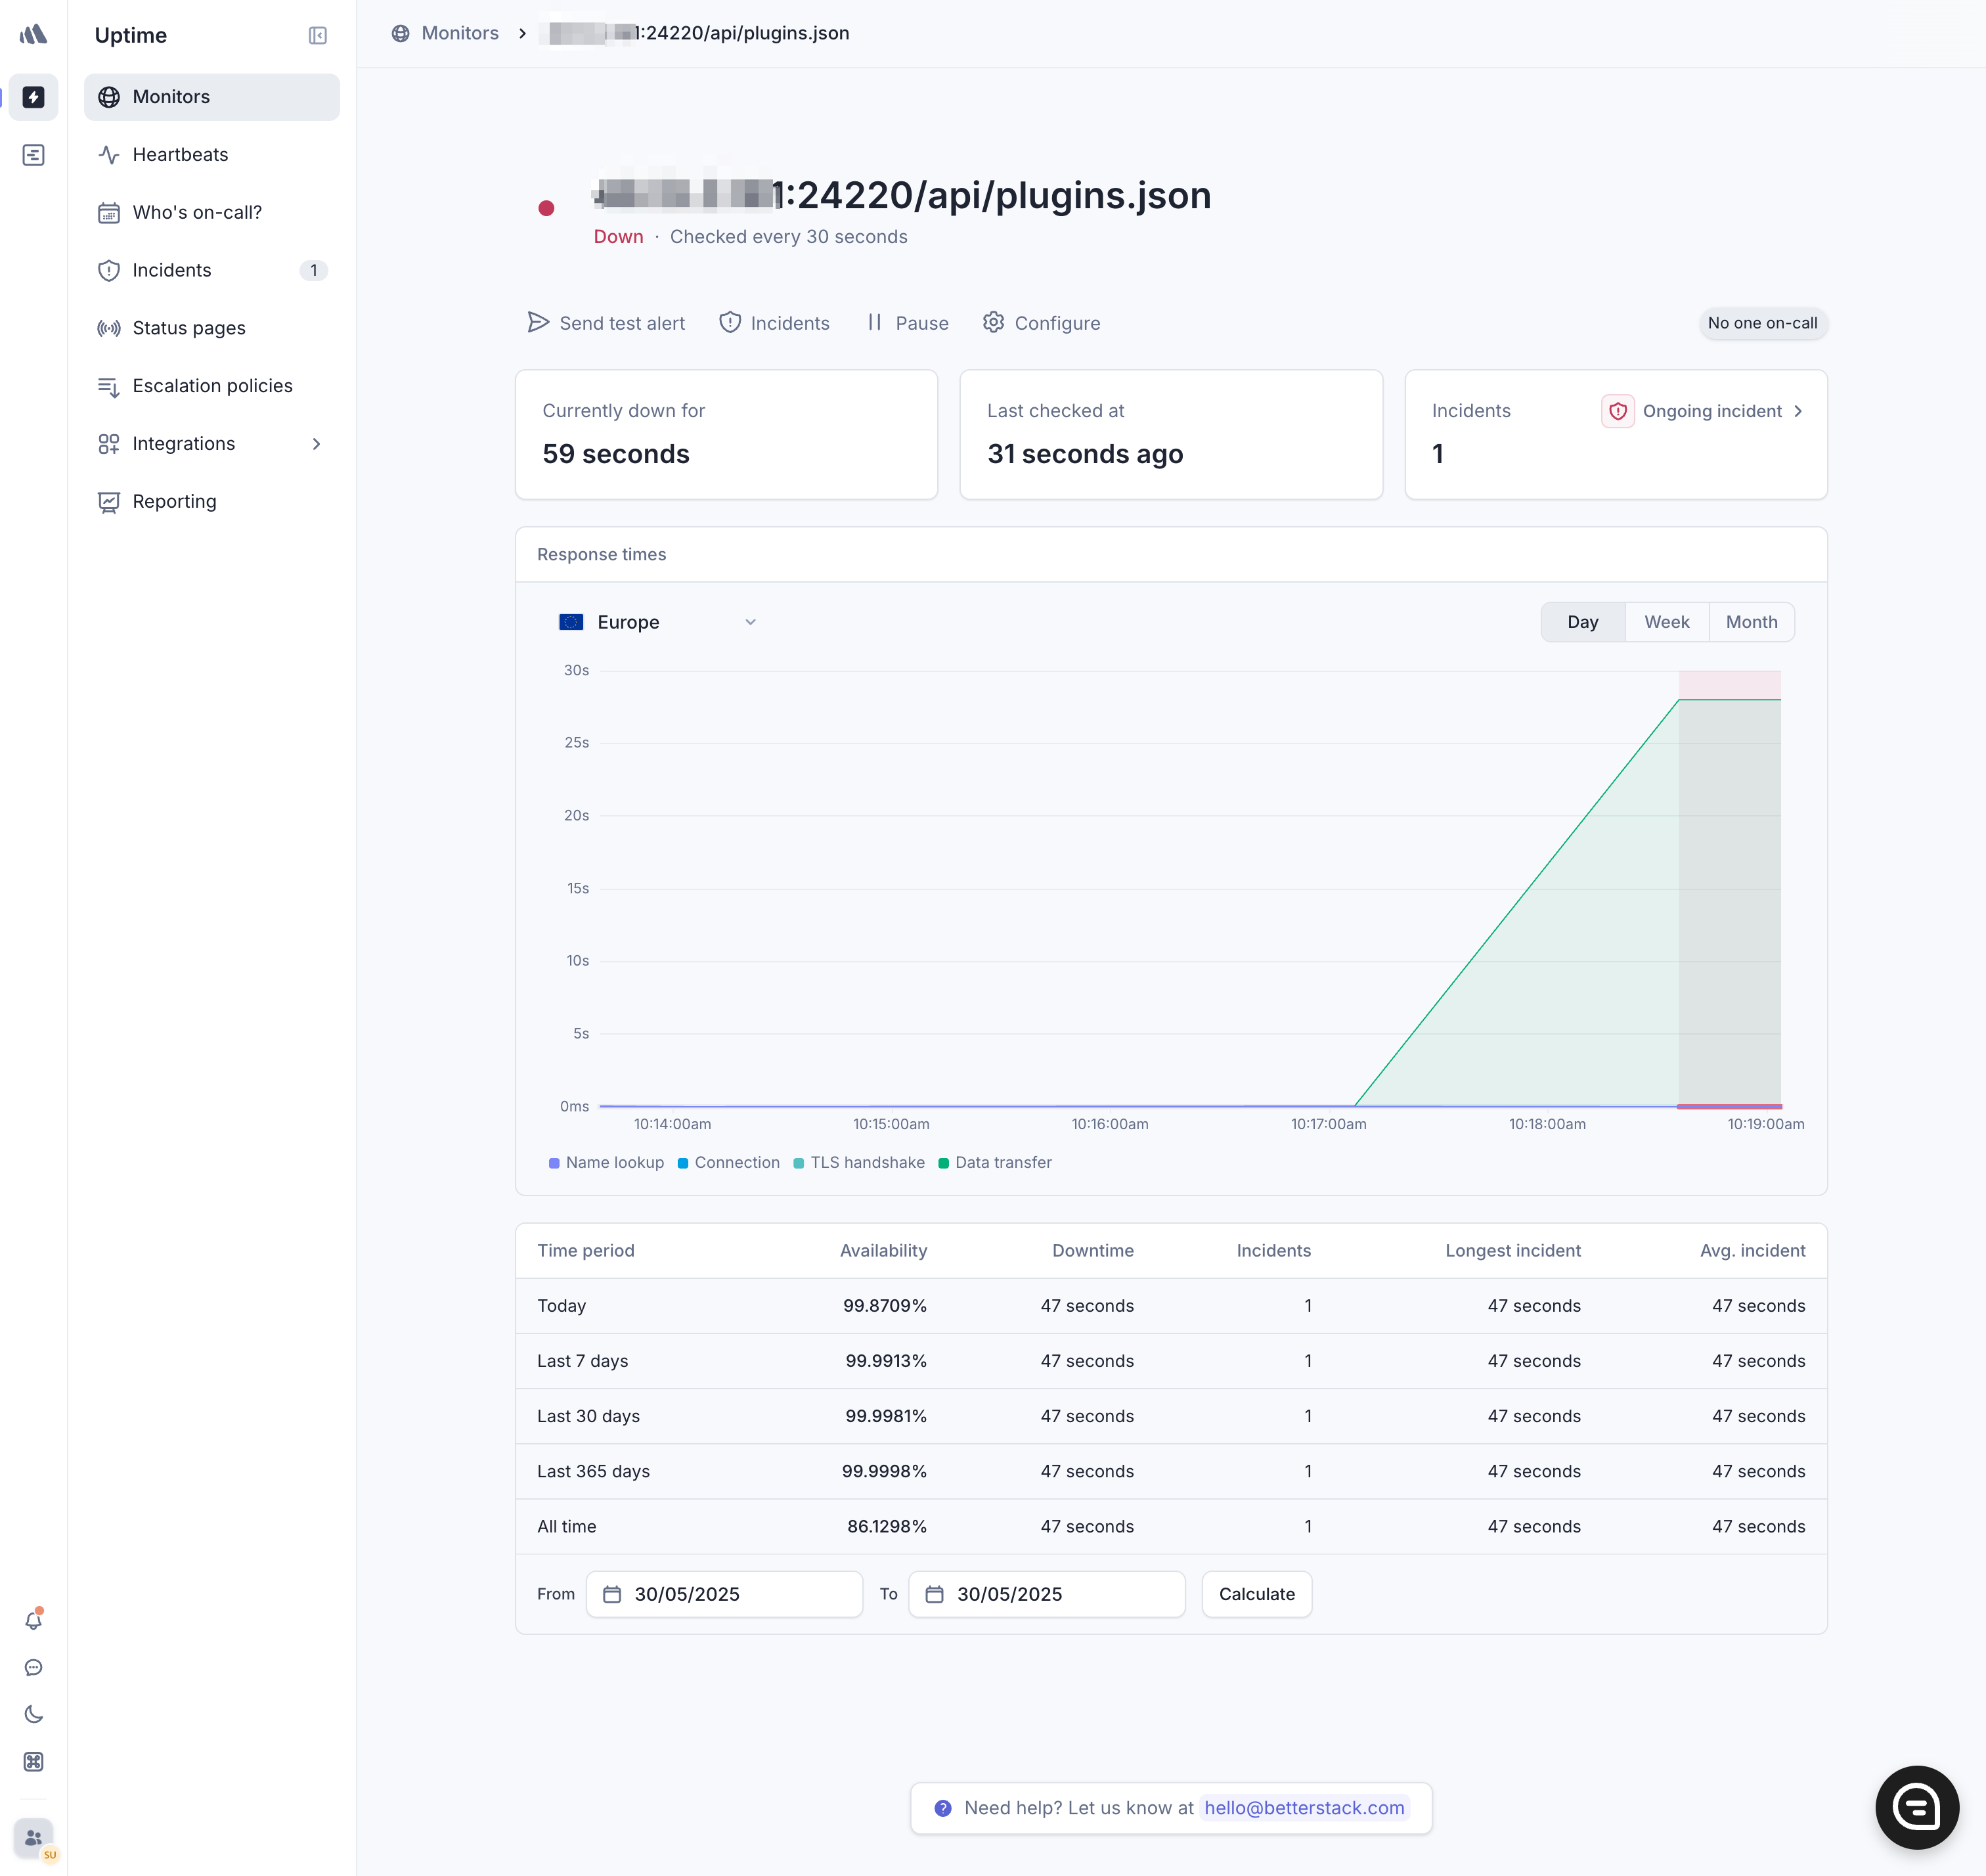Open the Europe region dropdown
This screenshot has height=1876, width=1986.
pos(656,621)
